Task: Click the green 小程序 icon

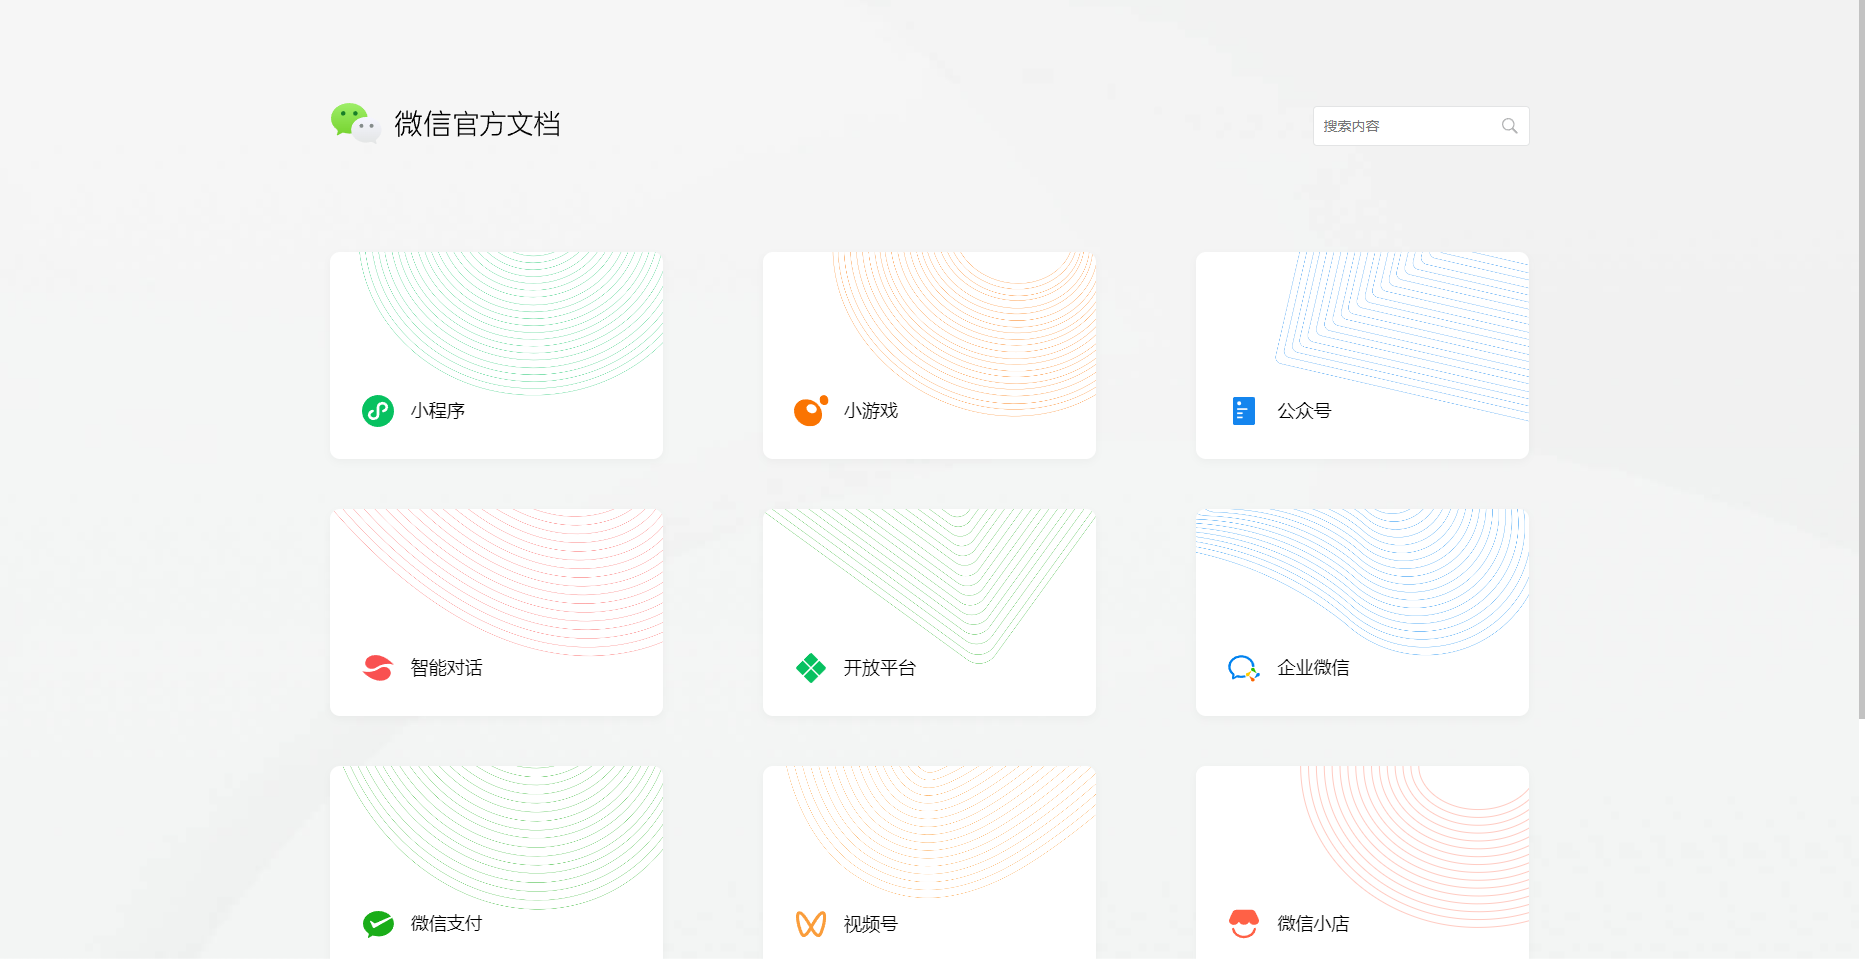Action: [x=378, y=411]
